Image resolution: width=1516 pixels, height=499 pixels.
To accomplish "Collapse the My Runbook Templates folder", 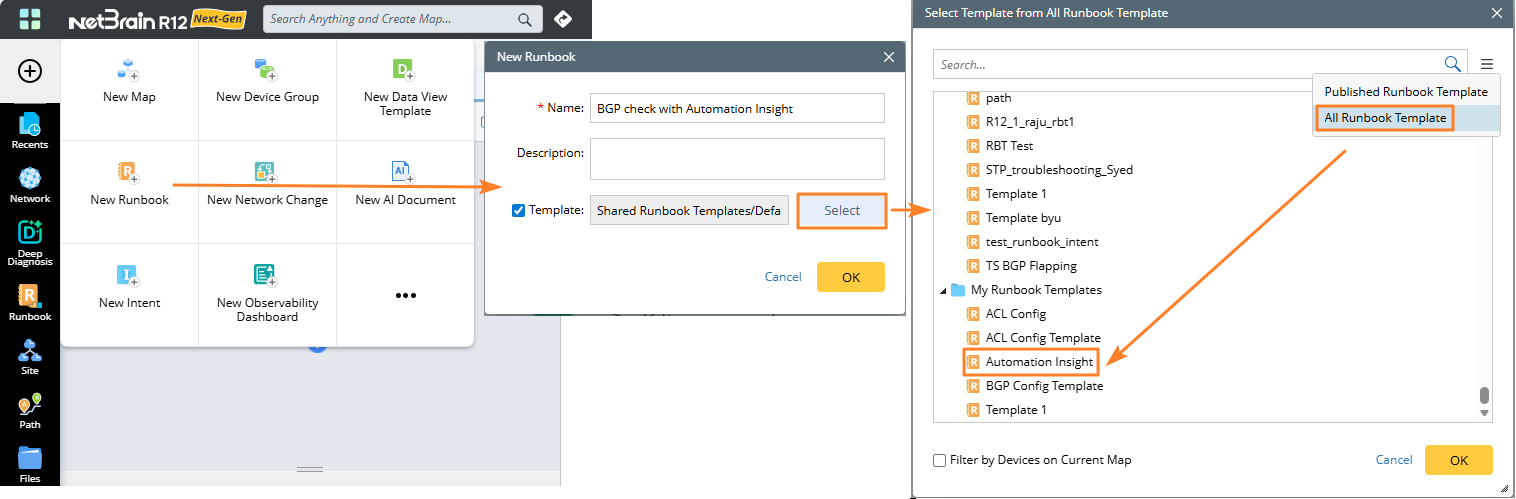I will click(x=942, y=290).
